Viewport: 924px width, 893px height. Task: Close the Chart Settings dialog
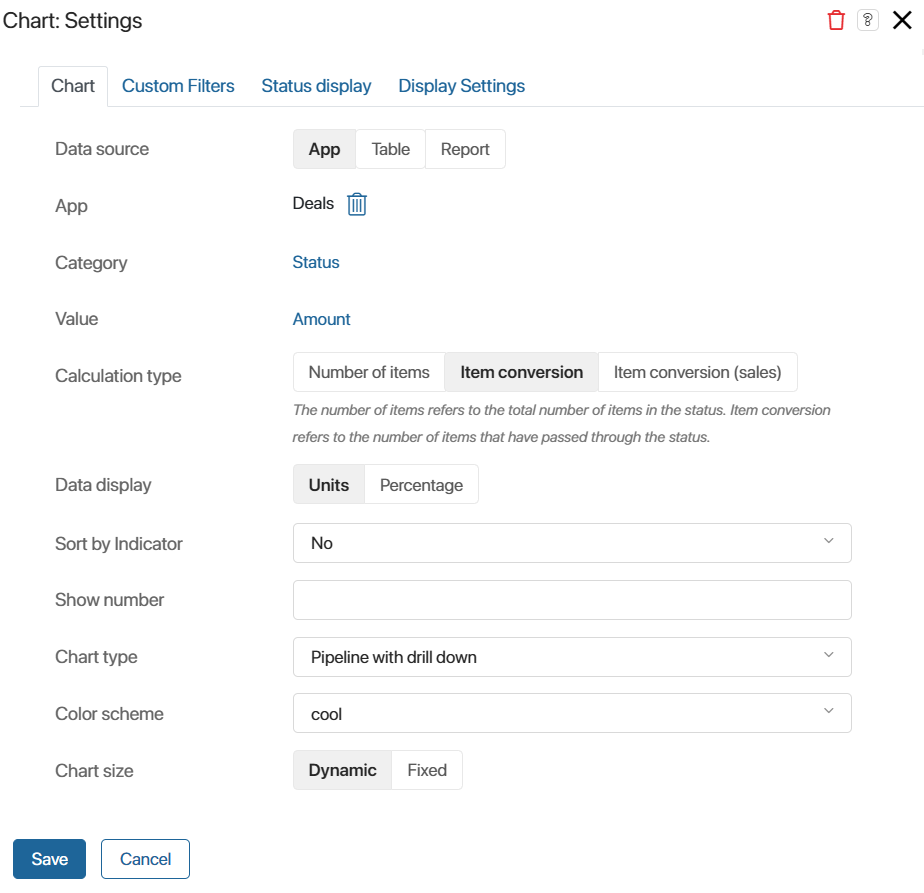(x=902, y=20)
